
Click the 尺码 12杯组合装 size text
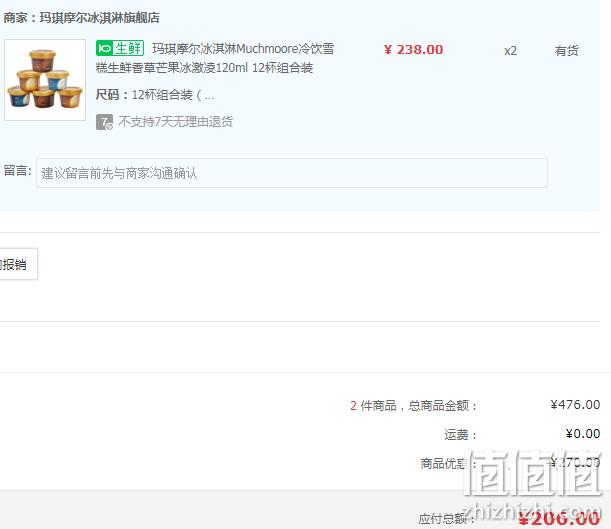point(155,95)
